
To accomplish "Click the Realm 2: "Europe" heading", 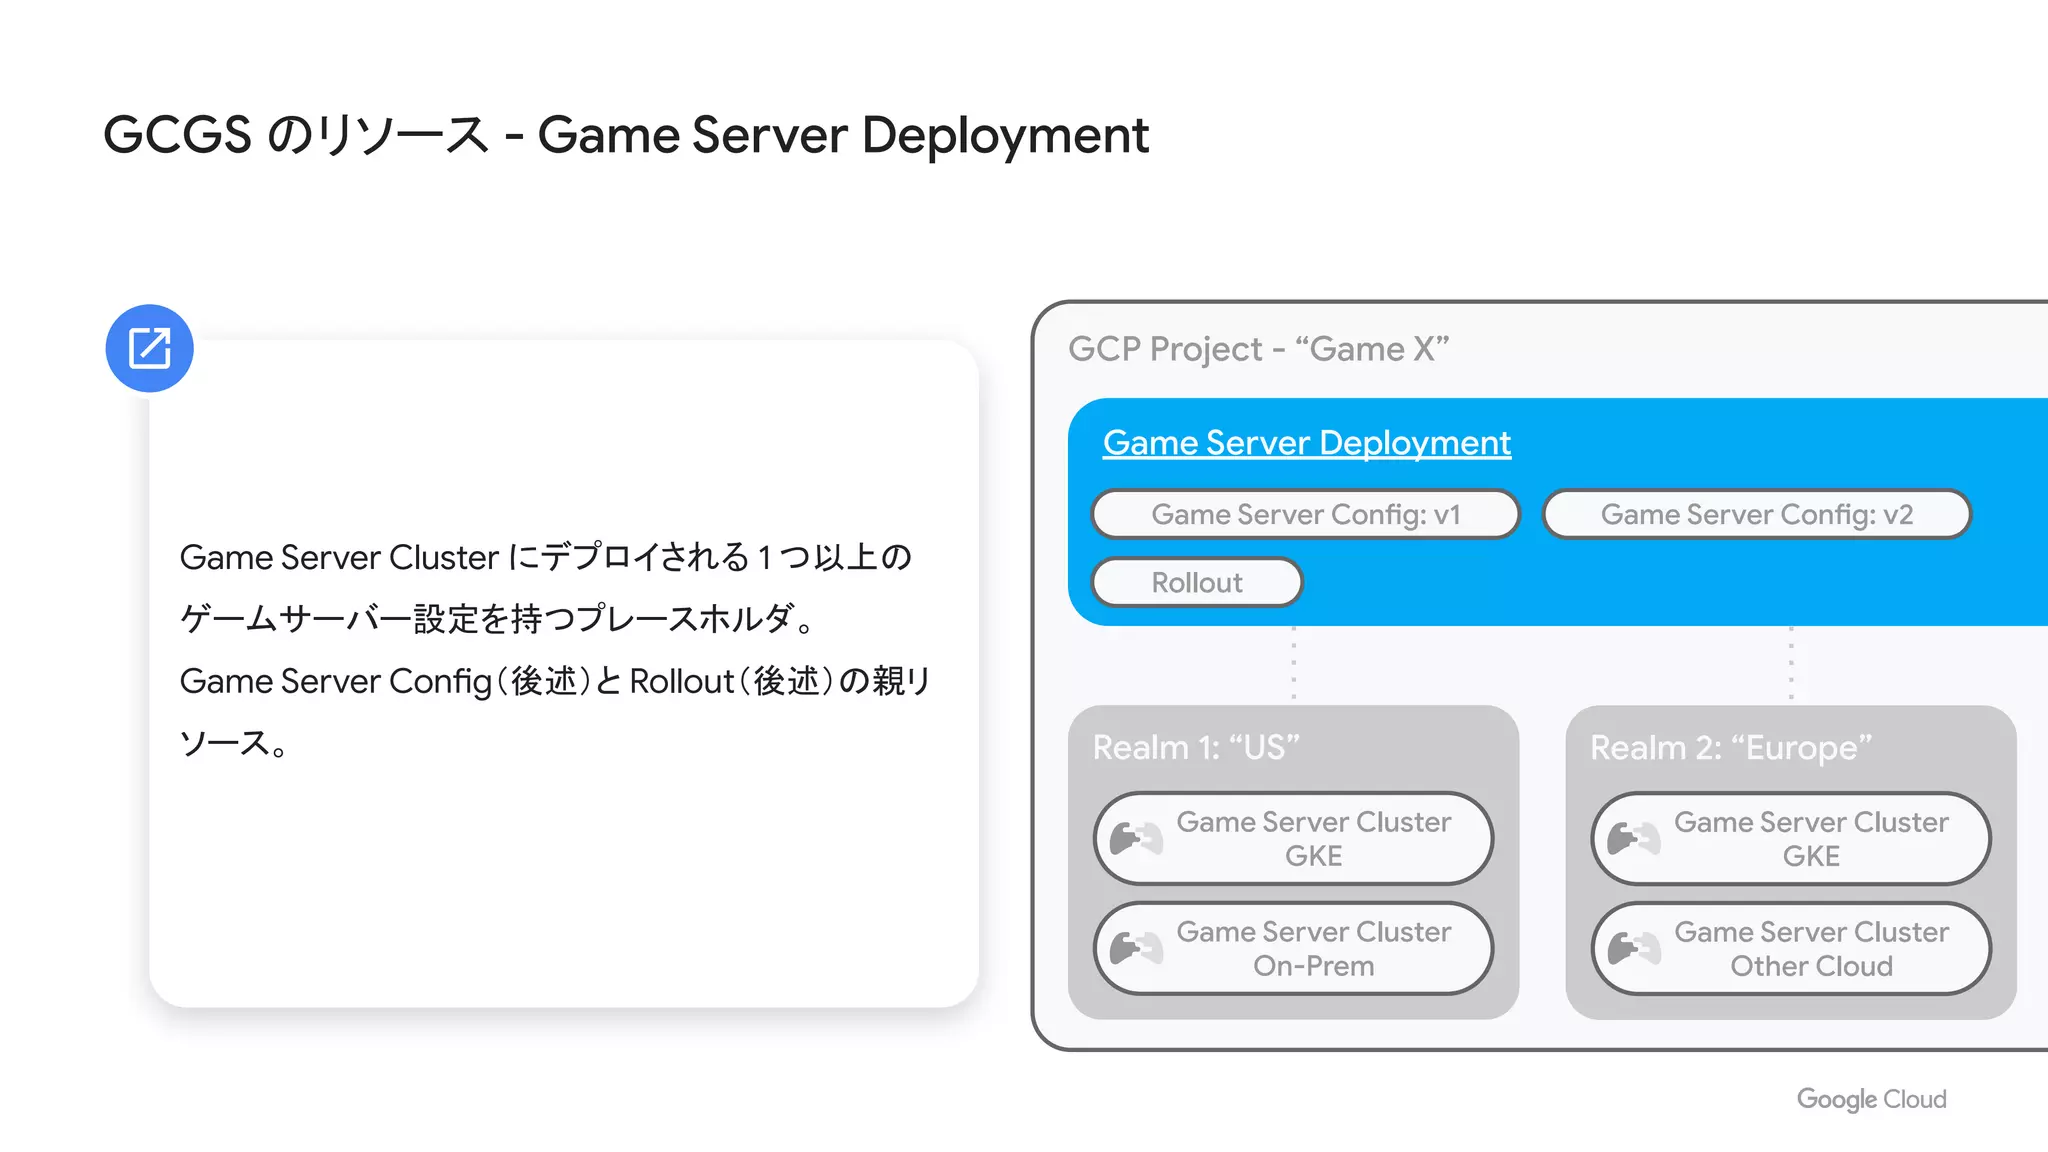I will pos(1731,747).
